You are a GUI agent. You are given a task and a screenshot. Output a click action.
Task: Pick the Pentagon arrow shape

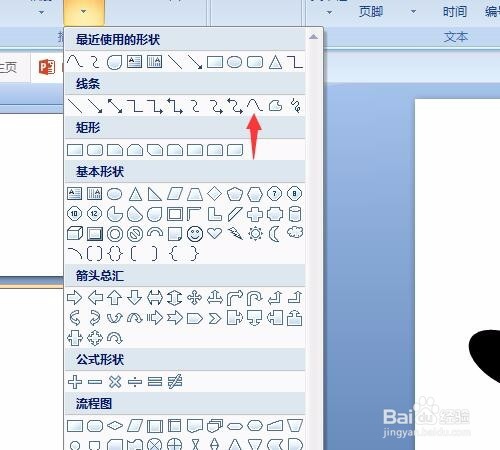tap(195, 319)
